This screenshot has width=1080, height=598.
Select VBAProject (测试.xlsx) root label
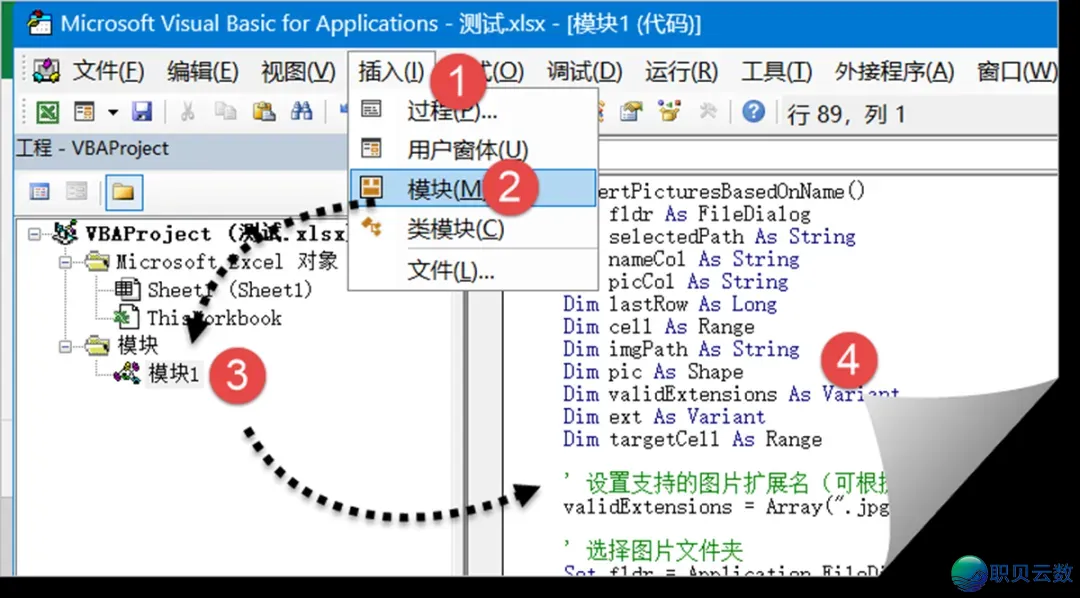tap(218, 234)
